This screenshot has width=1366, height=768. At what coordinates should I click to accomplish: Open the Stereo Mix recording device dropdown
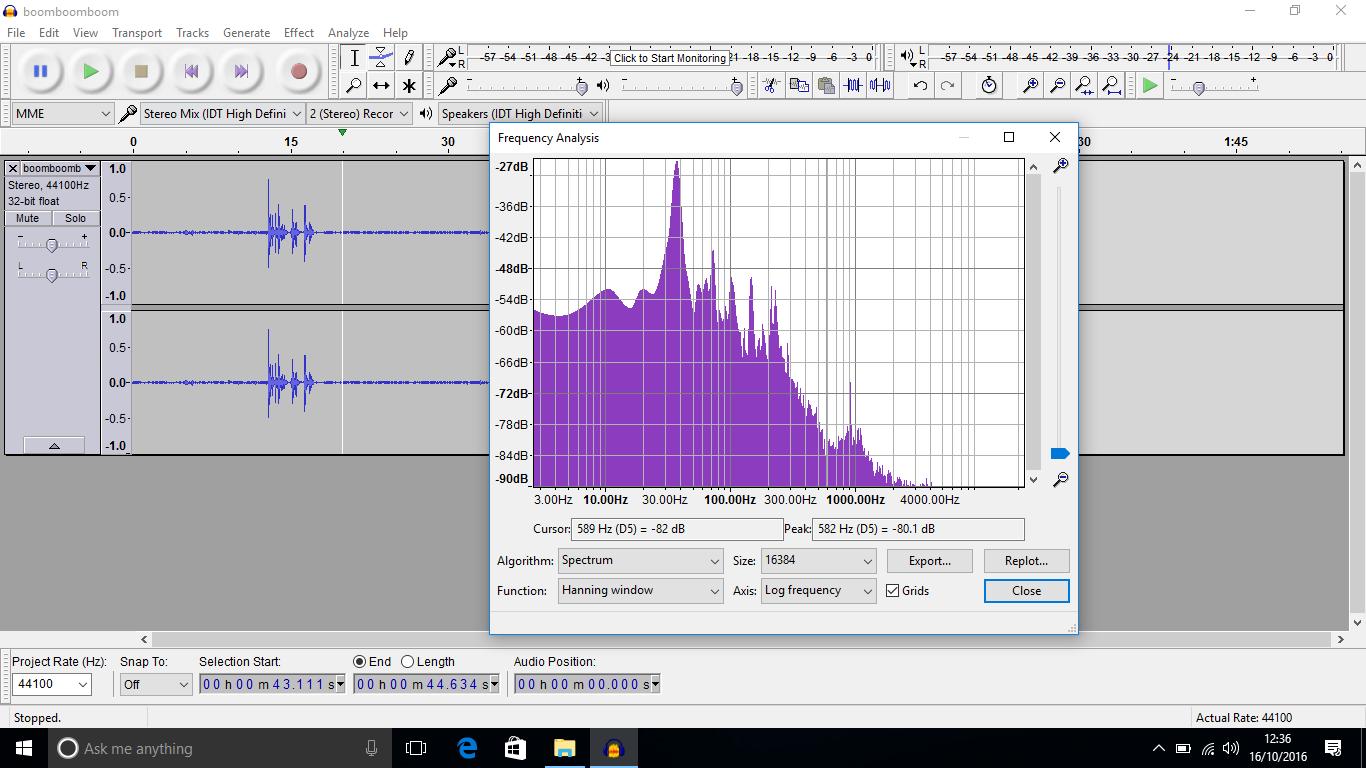tap(221, 114)
